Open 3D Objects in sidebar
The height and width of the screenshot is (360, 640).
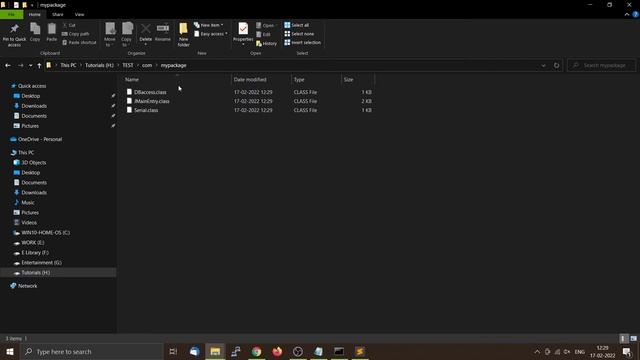pos(33,162)
